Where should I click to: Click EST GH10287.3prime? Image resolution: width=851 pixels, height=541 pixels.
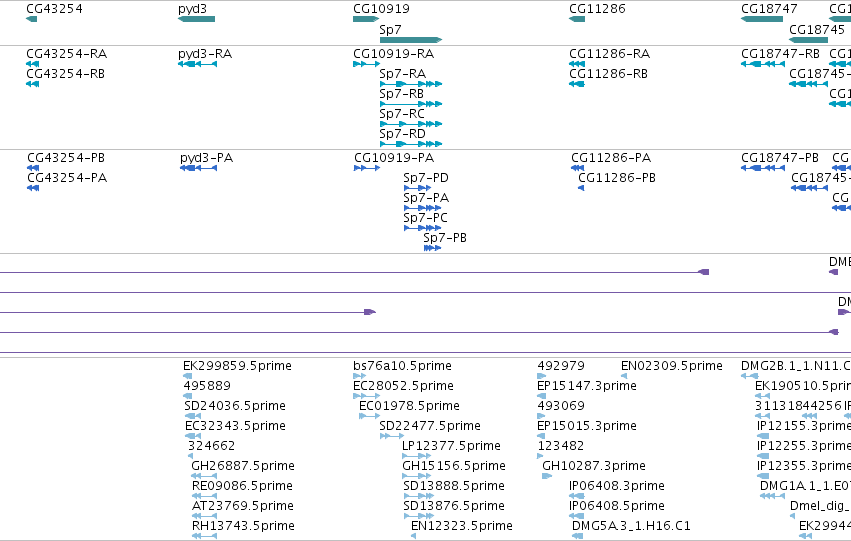pyautogui.click(x=594, y=466)
